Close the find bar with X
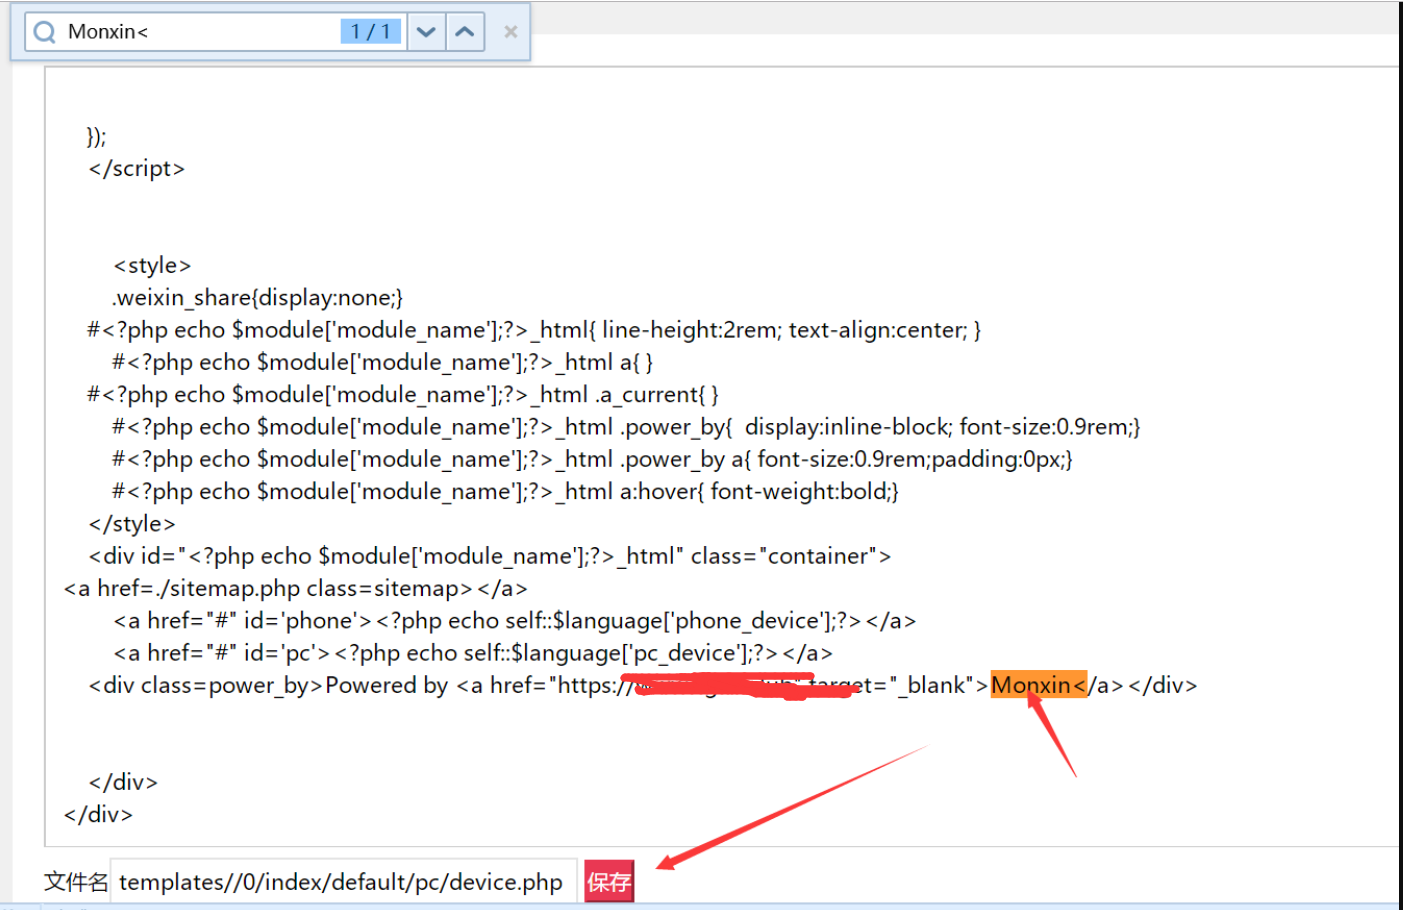This screenshot has width=1403, height=910. [x=511, y=32]
